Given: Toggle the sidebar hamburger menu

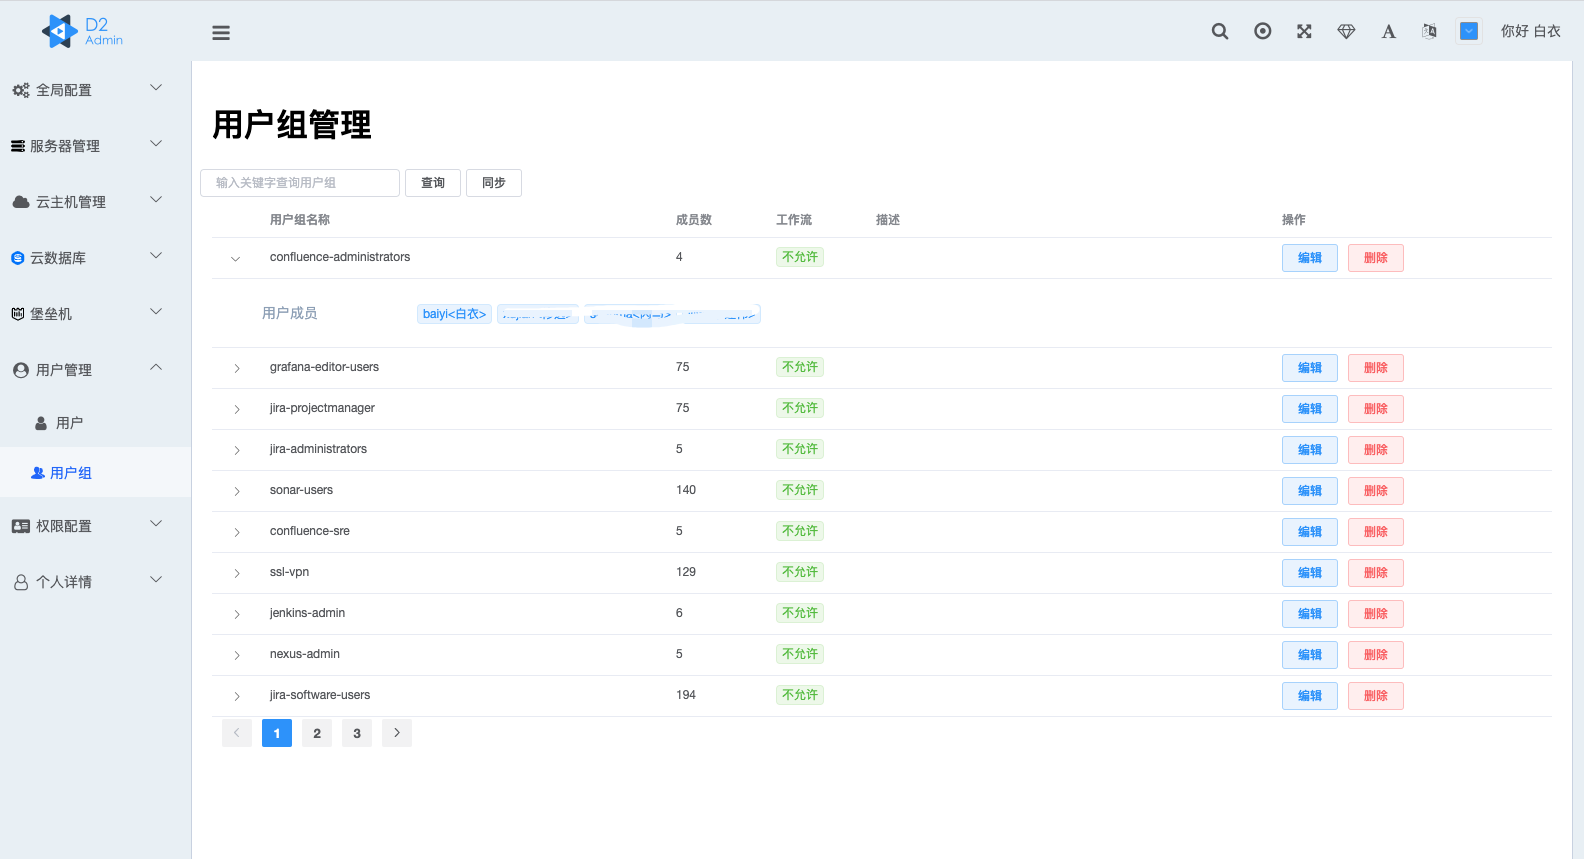Looking at the screenshot, I should 221,33.
